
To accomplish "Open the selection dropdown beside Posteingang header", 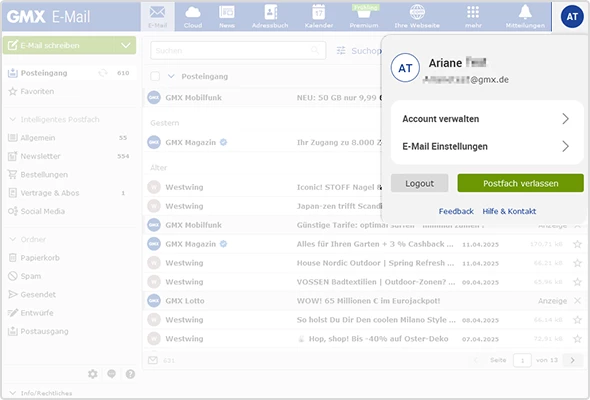I will [x=171, y=76].
